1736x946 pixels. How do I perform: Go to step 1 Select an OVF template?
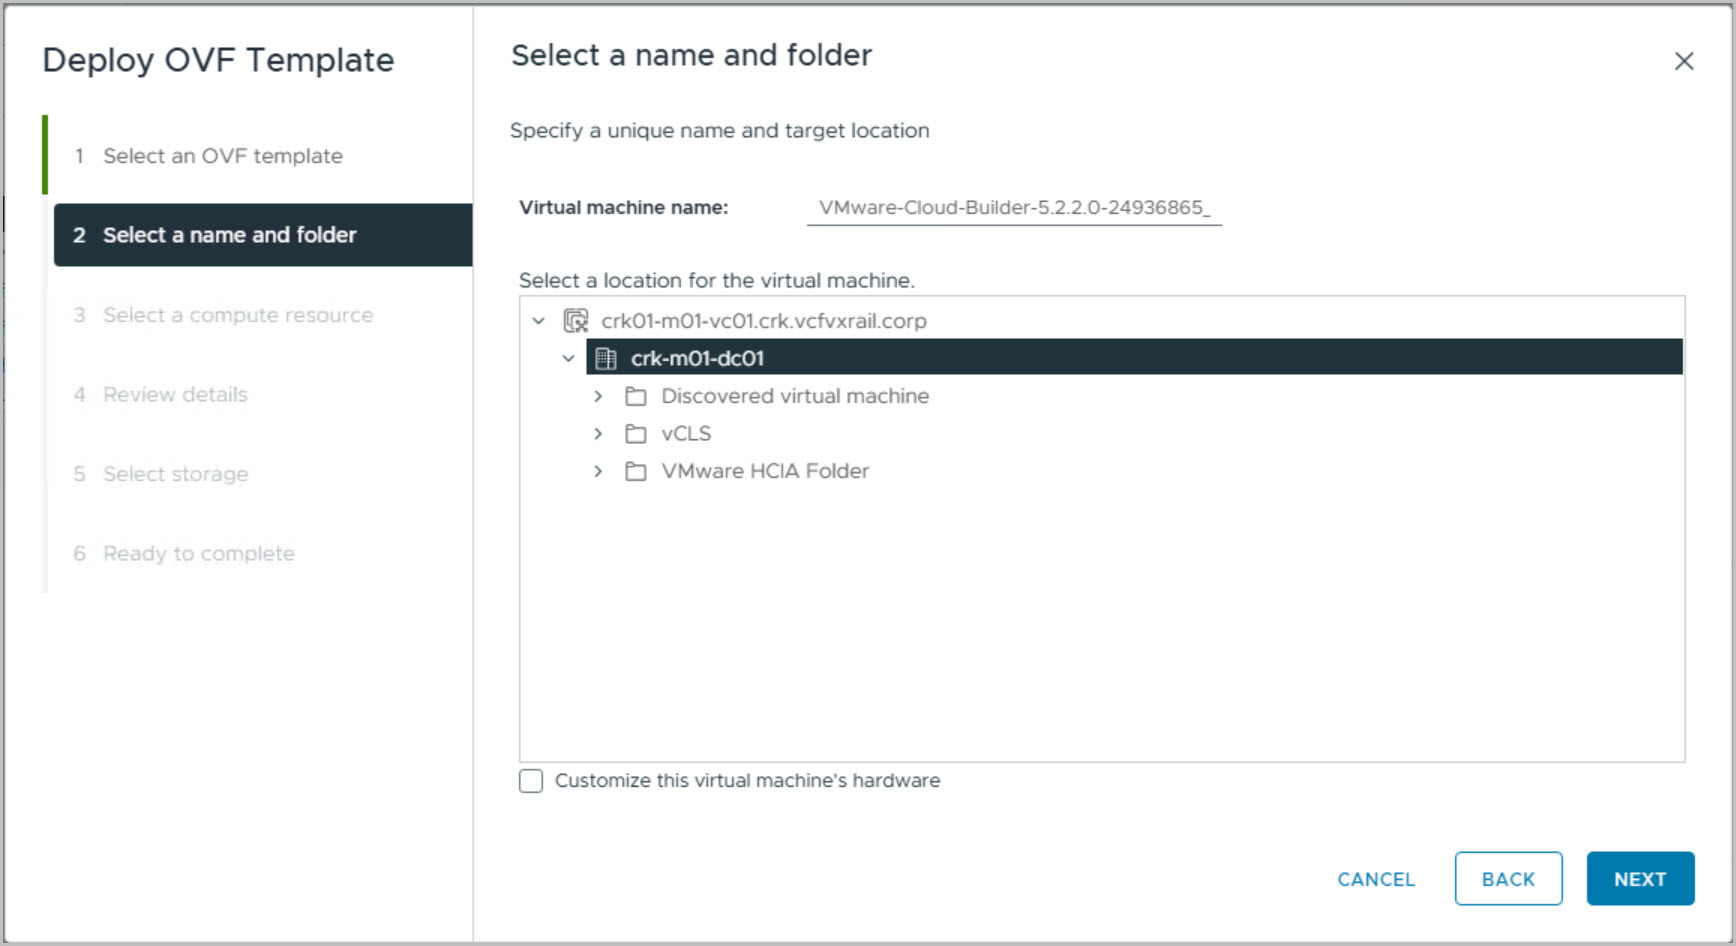[x=222, y=156]
